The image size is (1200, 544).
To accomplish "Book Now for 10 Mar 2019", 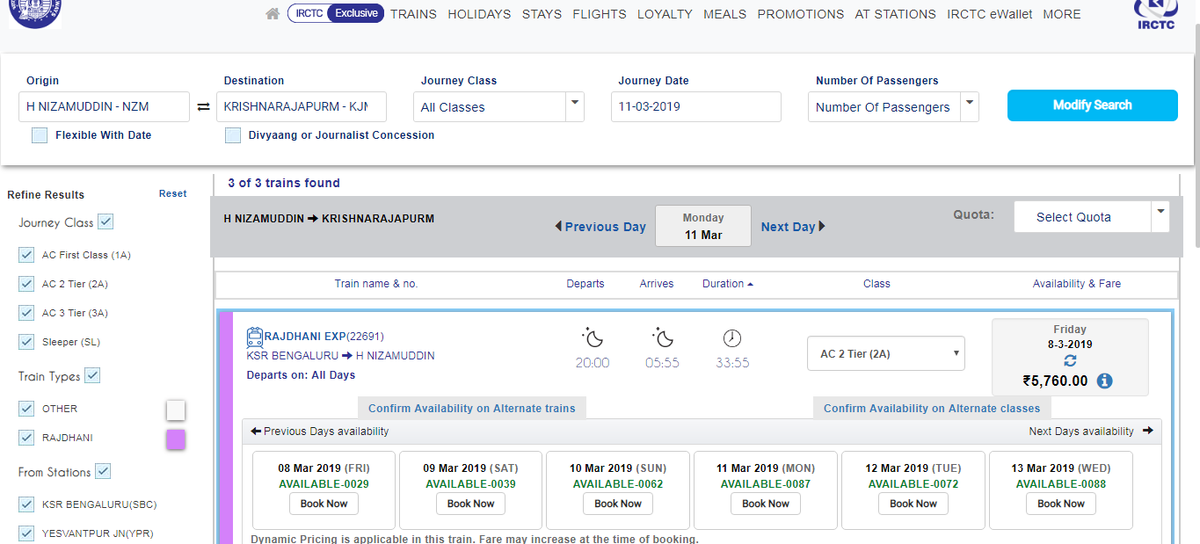I will pyautogui.click(x=618, y=504).
